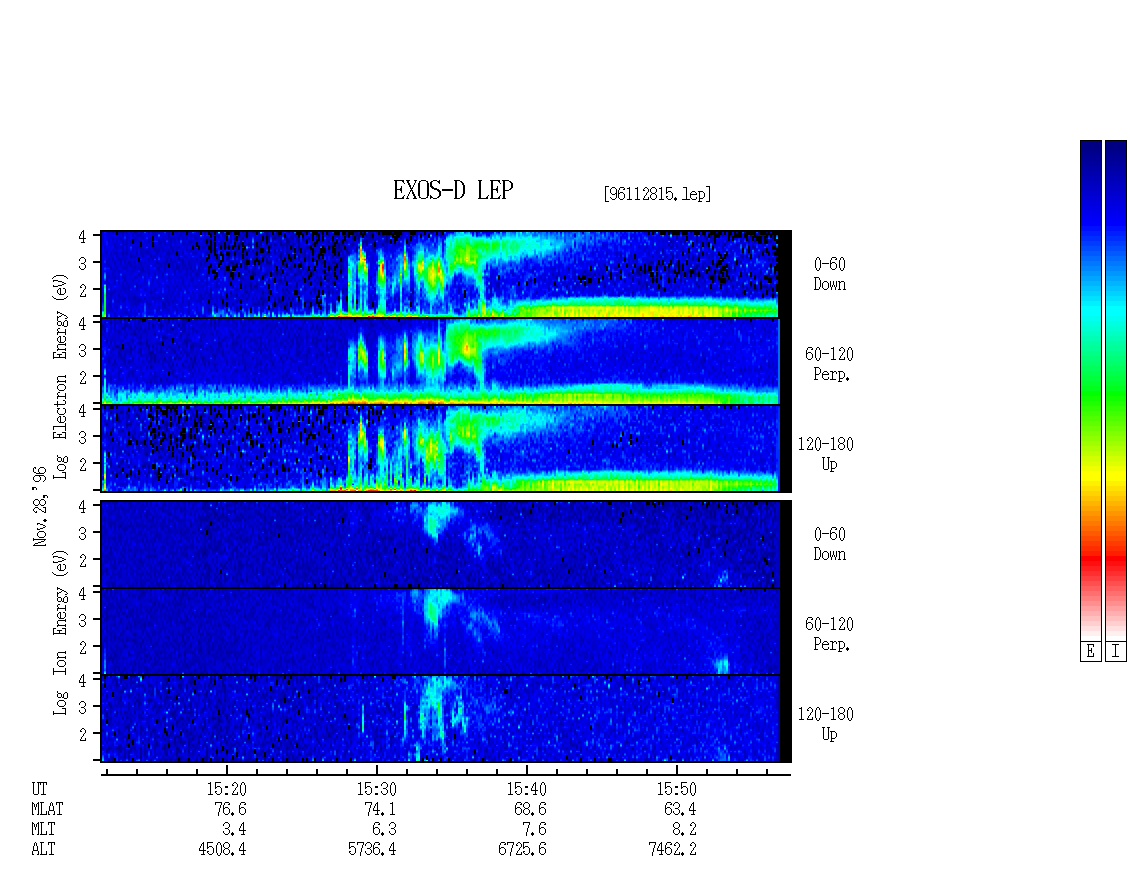Click the UT row label
This screenshot has height=875, width=1130.
pos(40,789)
